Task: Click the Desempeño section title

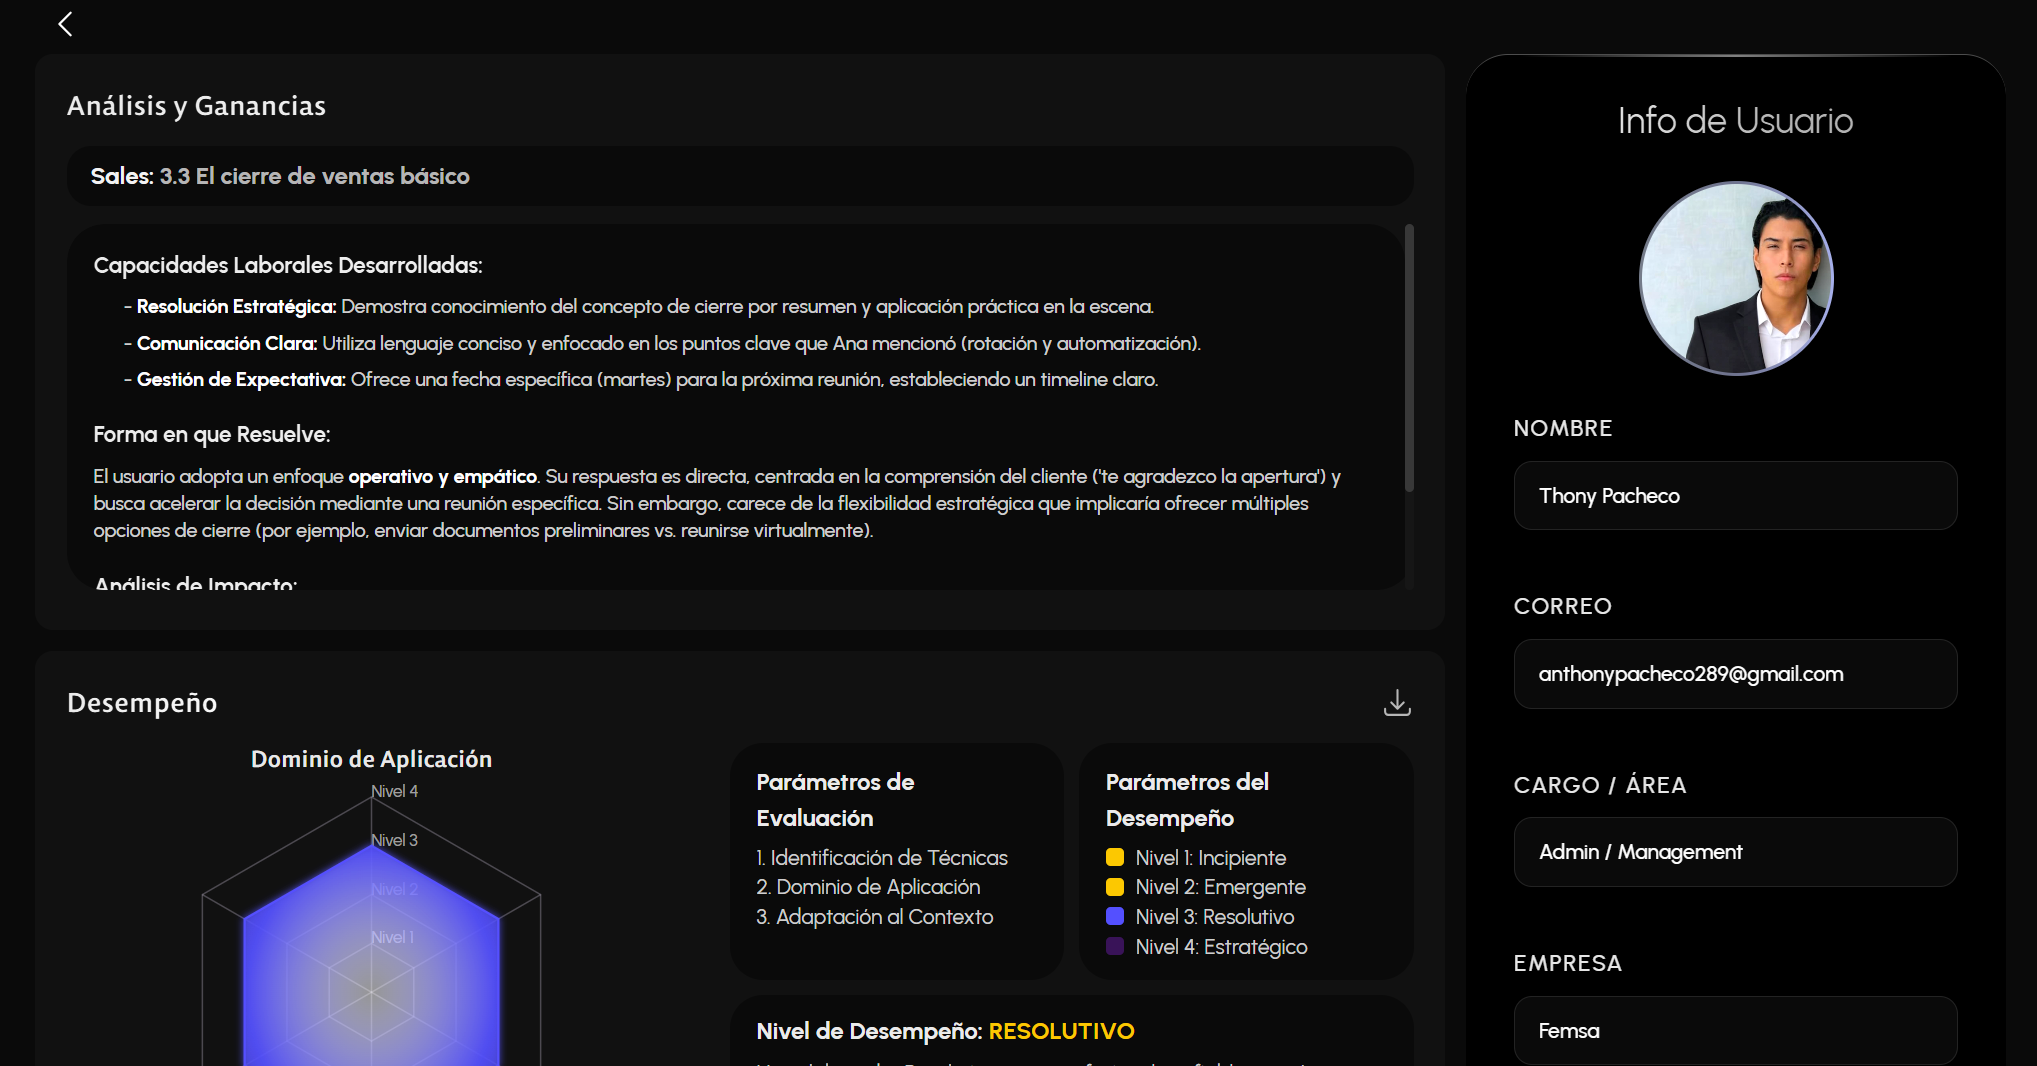Action: [x=141, y=702]
